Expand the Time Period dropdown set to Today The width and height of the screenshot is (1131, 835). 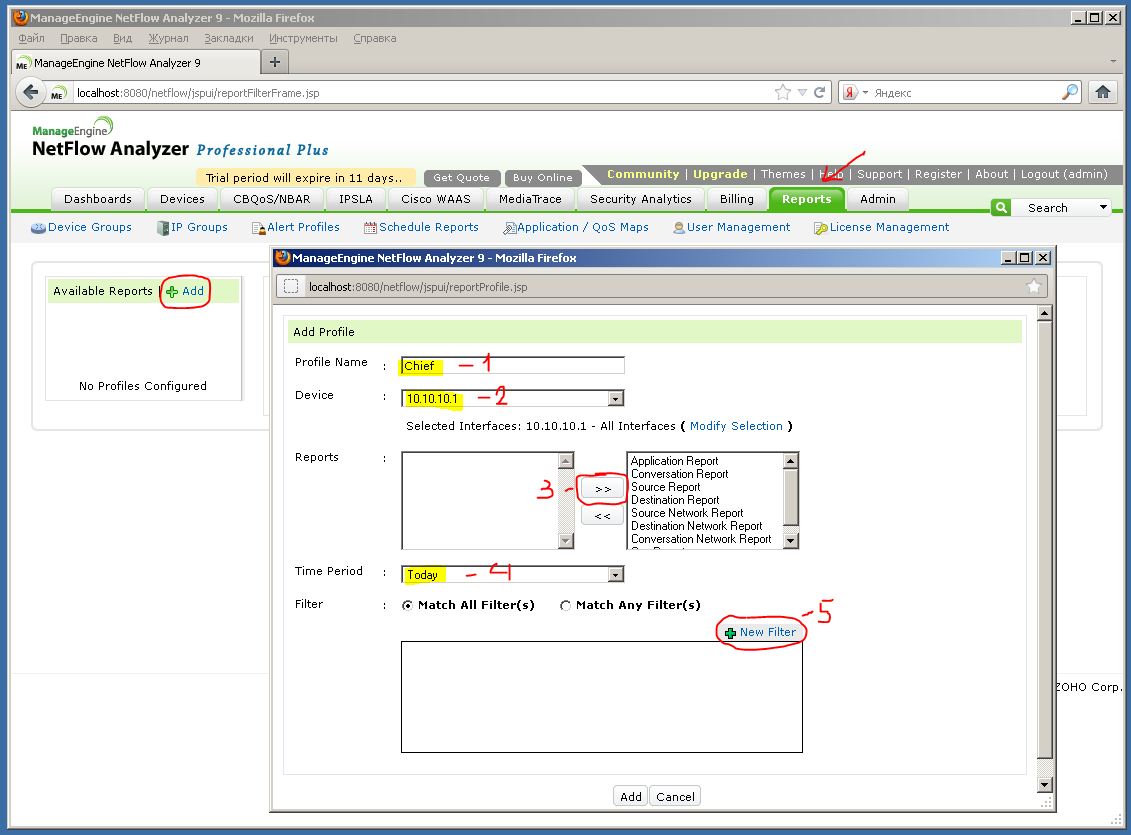pyautogui.click(x=614, y=573)
